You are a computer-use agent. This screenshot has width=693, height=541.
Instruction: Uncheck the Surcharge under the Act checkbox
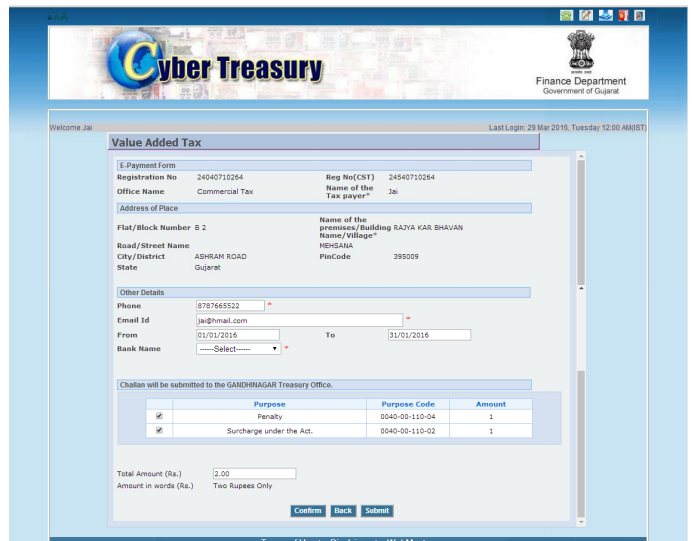point(159,430)
